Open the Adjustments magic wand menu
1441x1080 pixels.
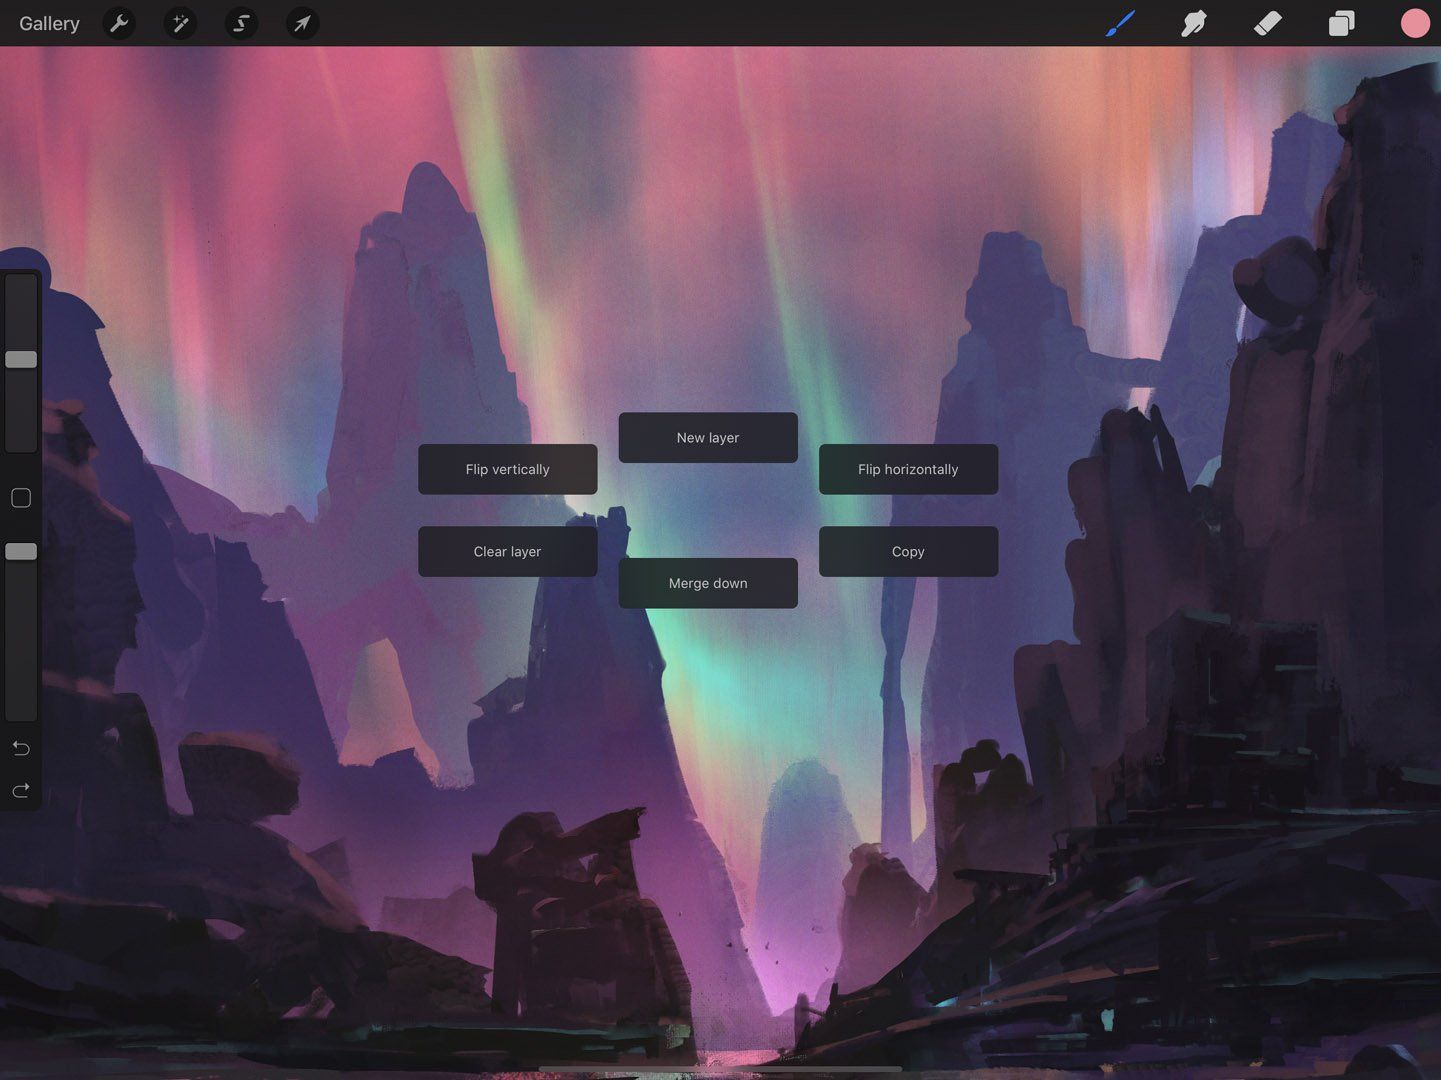(x=180, y=23)
